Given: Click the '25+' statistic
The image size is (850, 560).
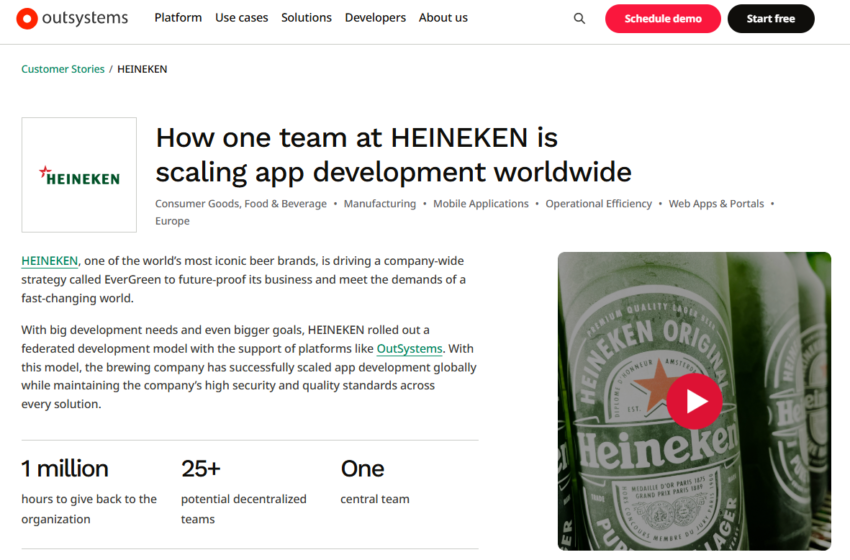Looking at the screenshot, I should 201,468.
